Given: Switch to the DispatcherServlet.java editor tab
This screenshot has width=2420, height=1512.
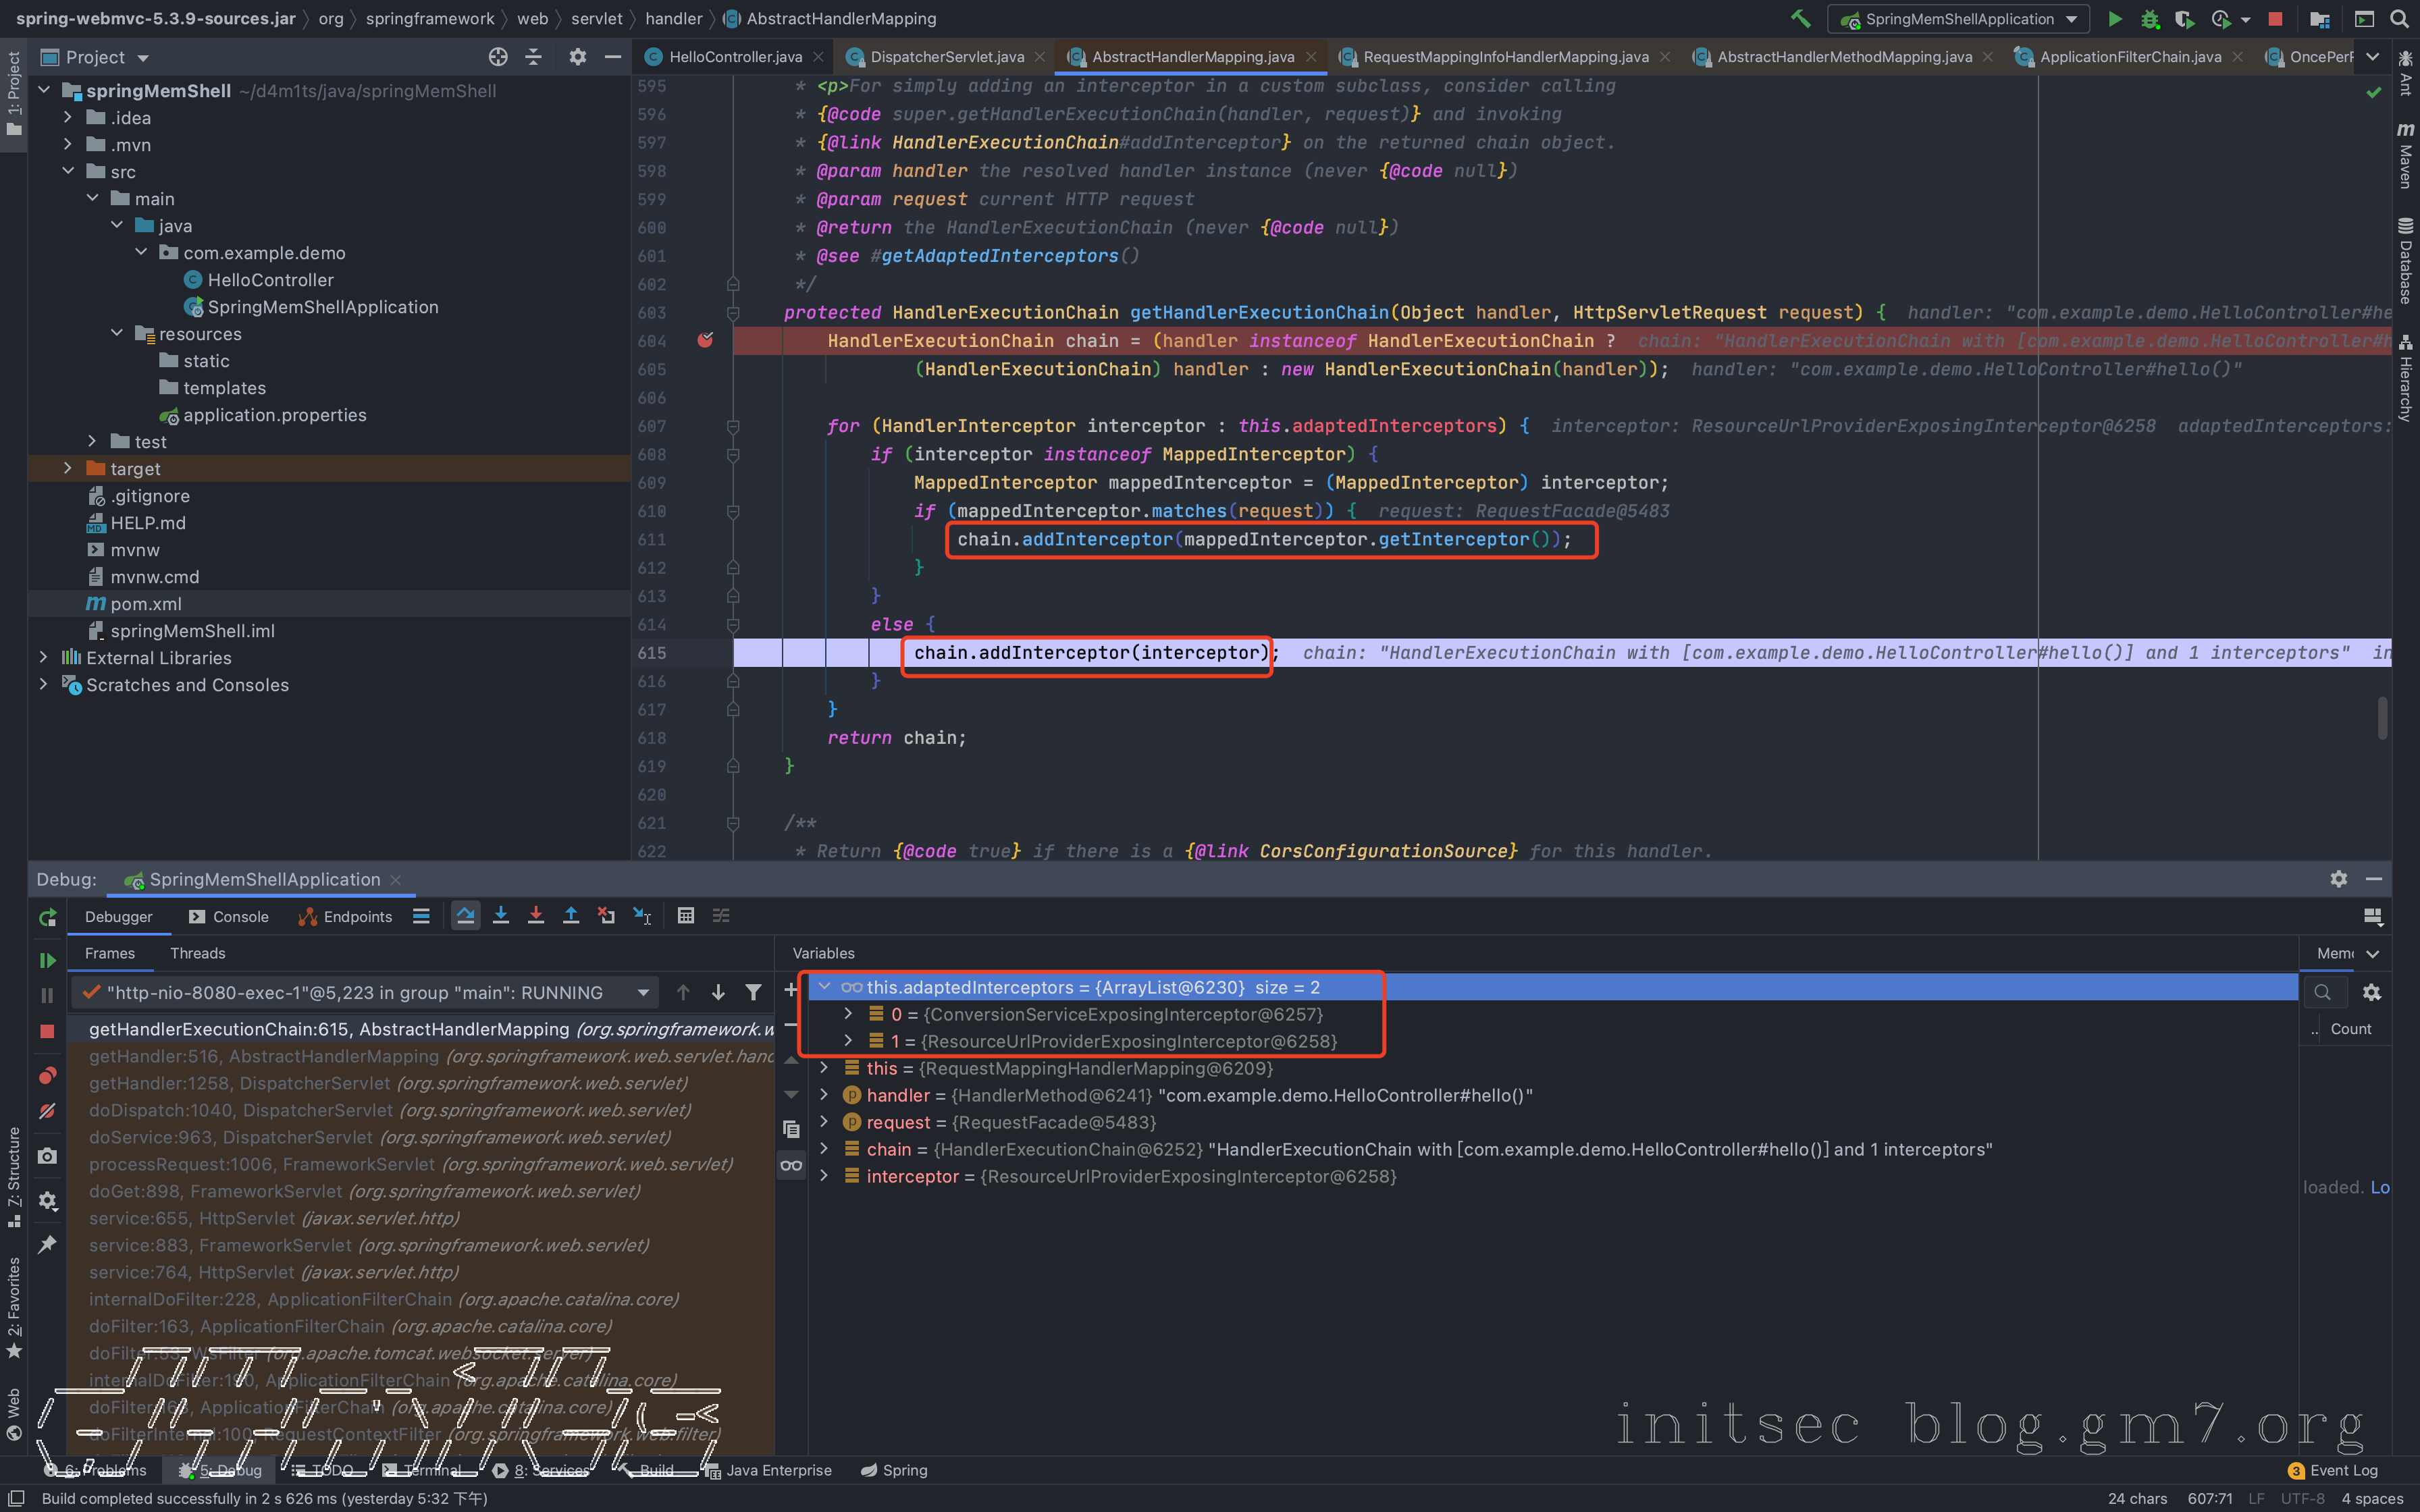Looking at the screenshot, I should point(946,57).
